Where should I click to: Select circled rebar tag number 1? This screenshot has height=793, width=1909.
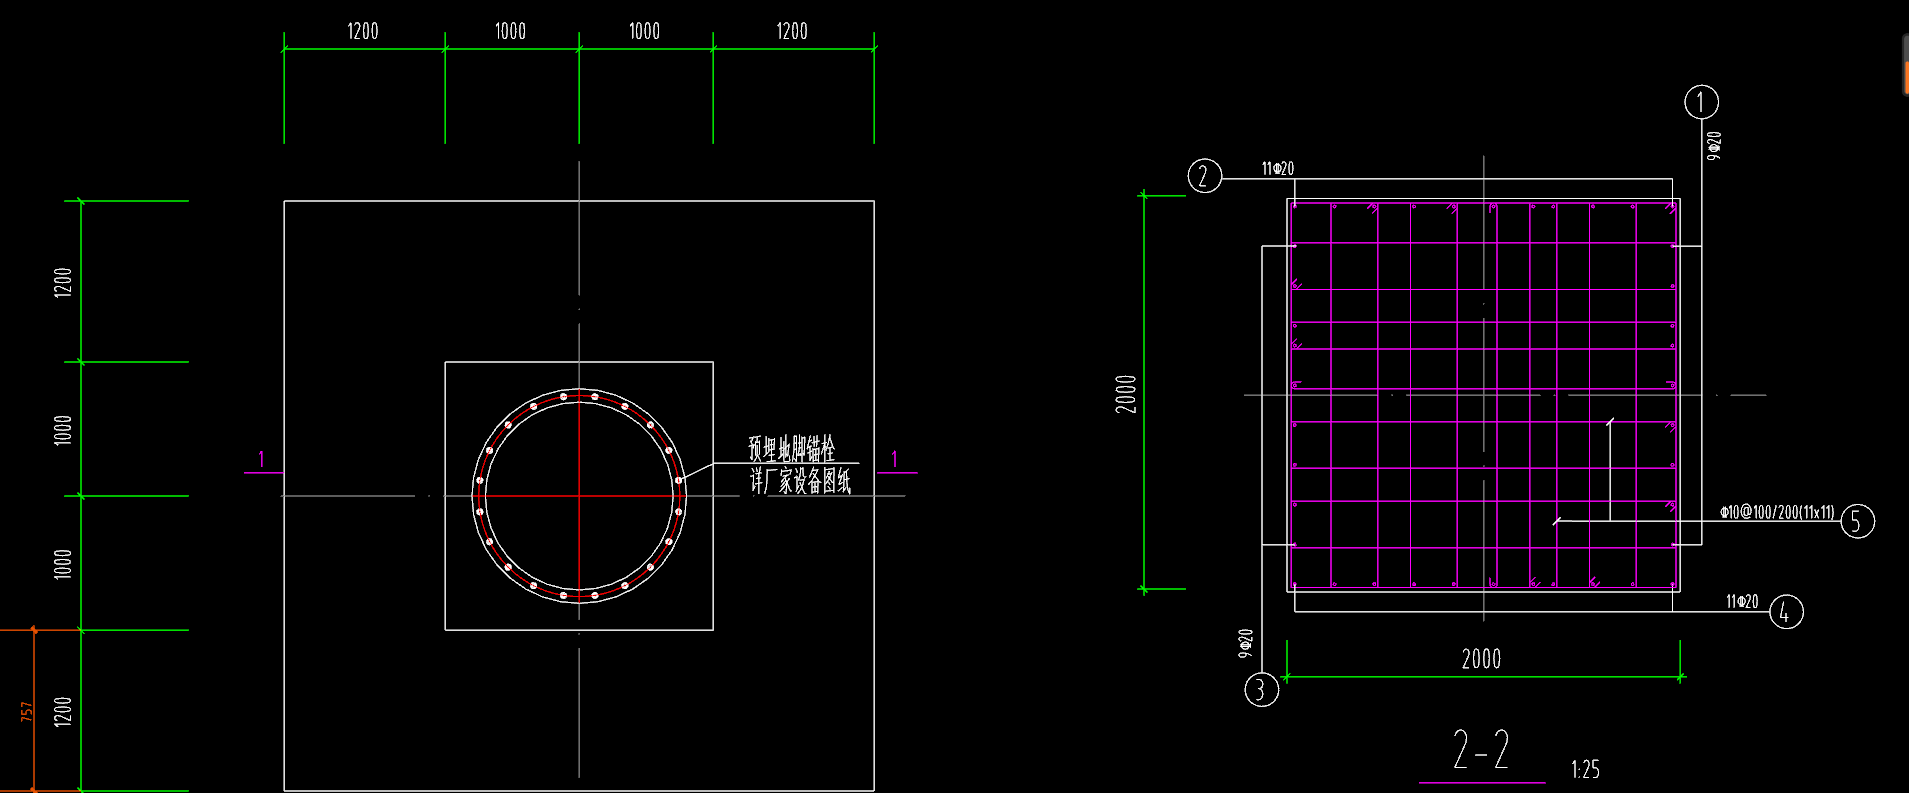[x=1701, y=102]
